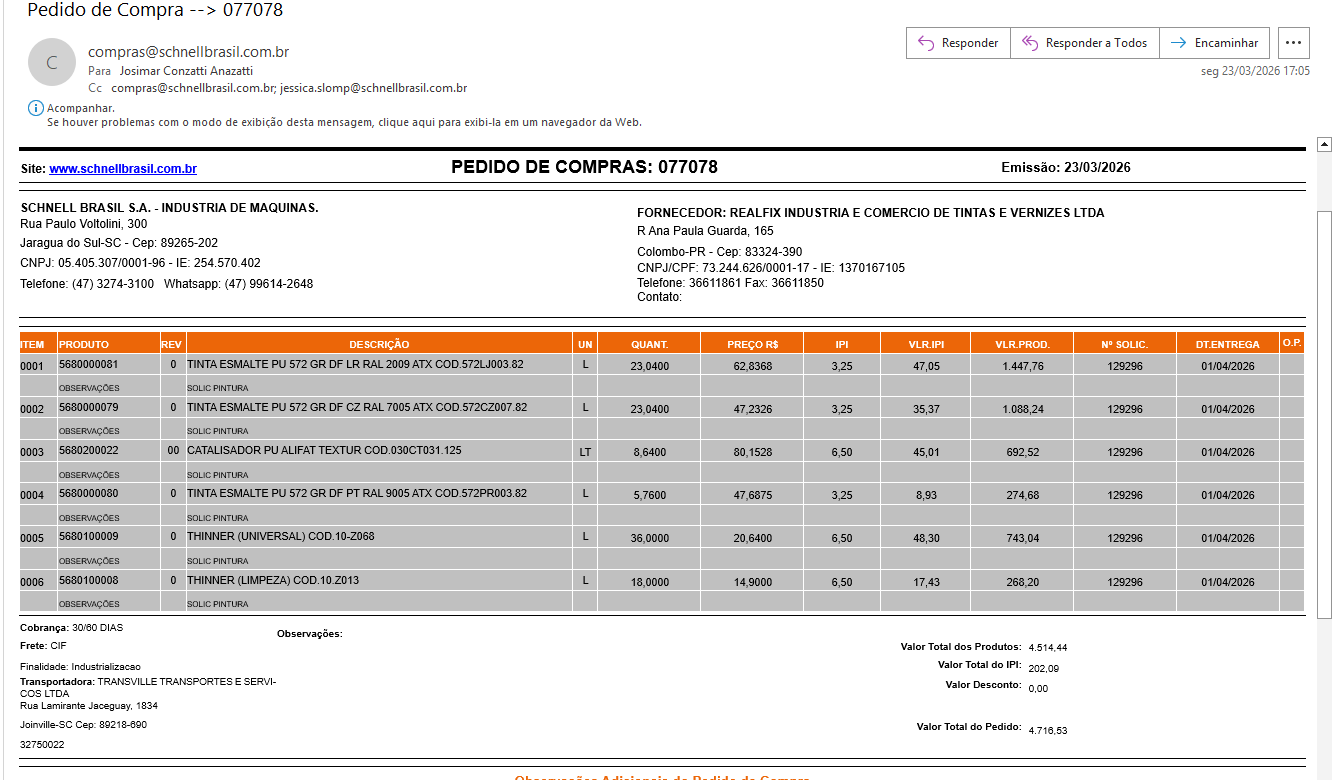Click the sender address compras@schnellbrasil.com.br
Viewport: 1333px width, 780px height.
click(188, 52)
